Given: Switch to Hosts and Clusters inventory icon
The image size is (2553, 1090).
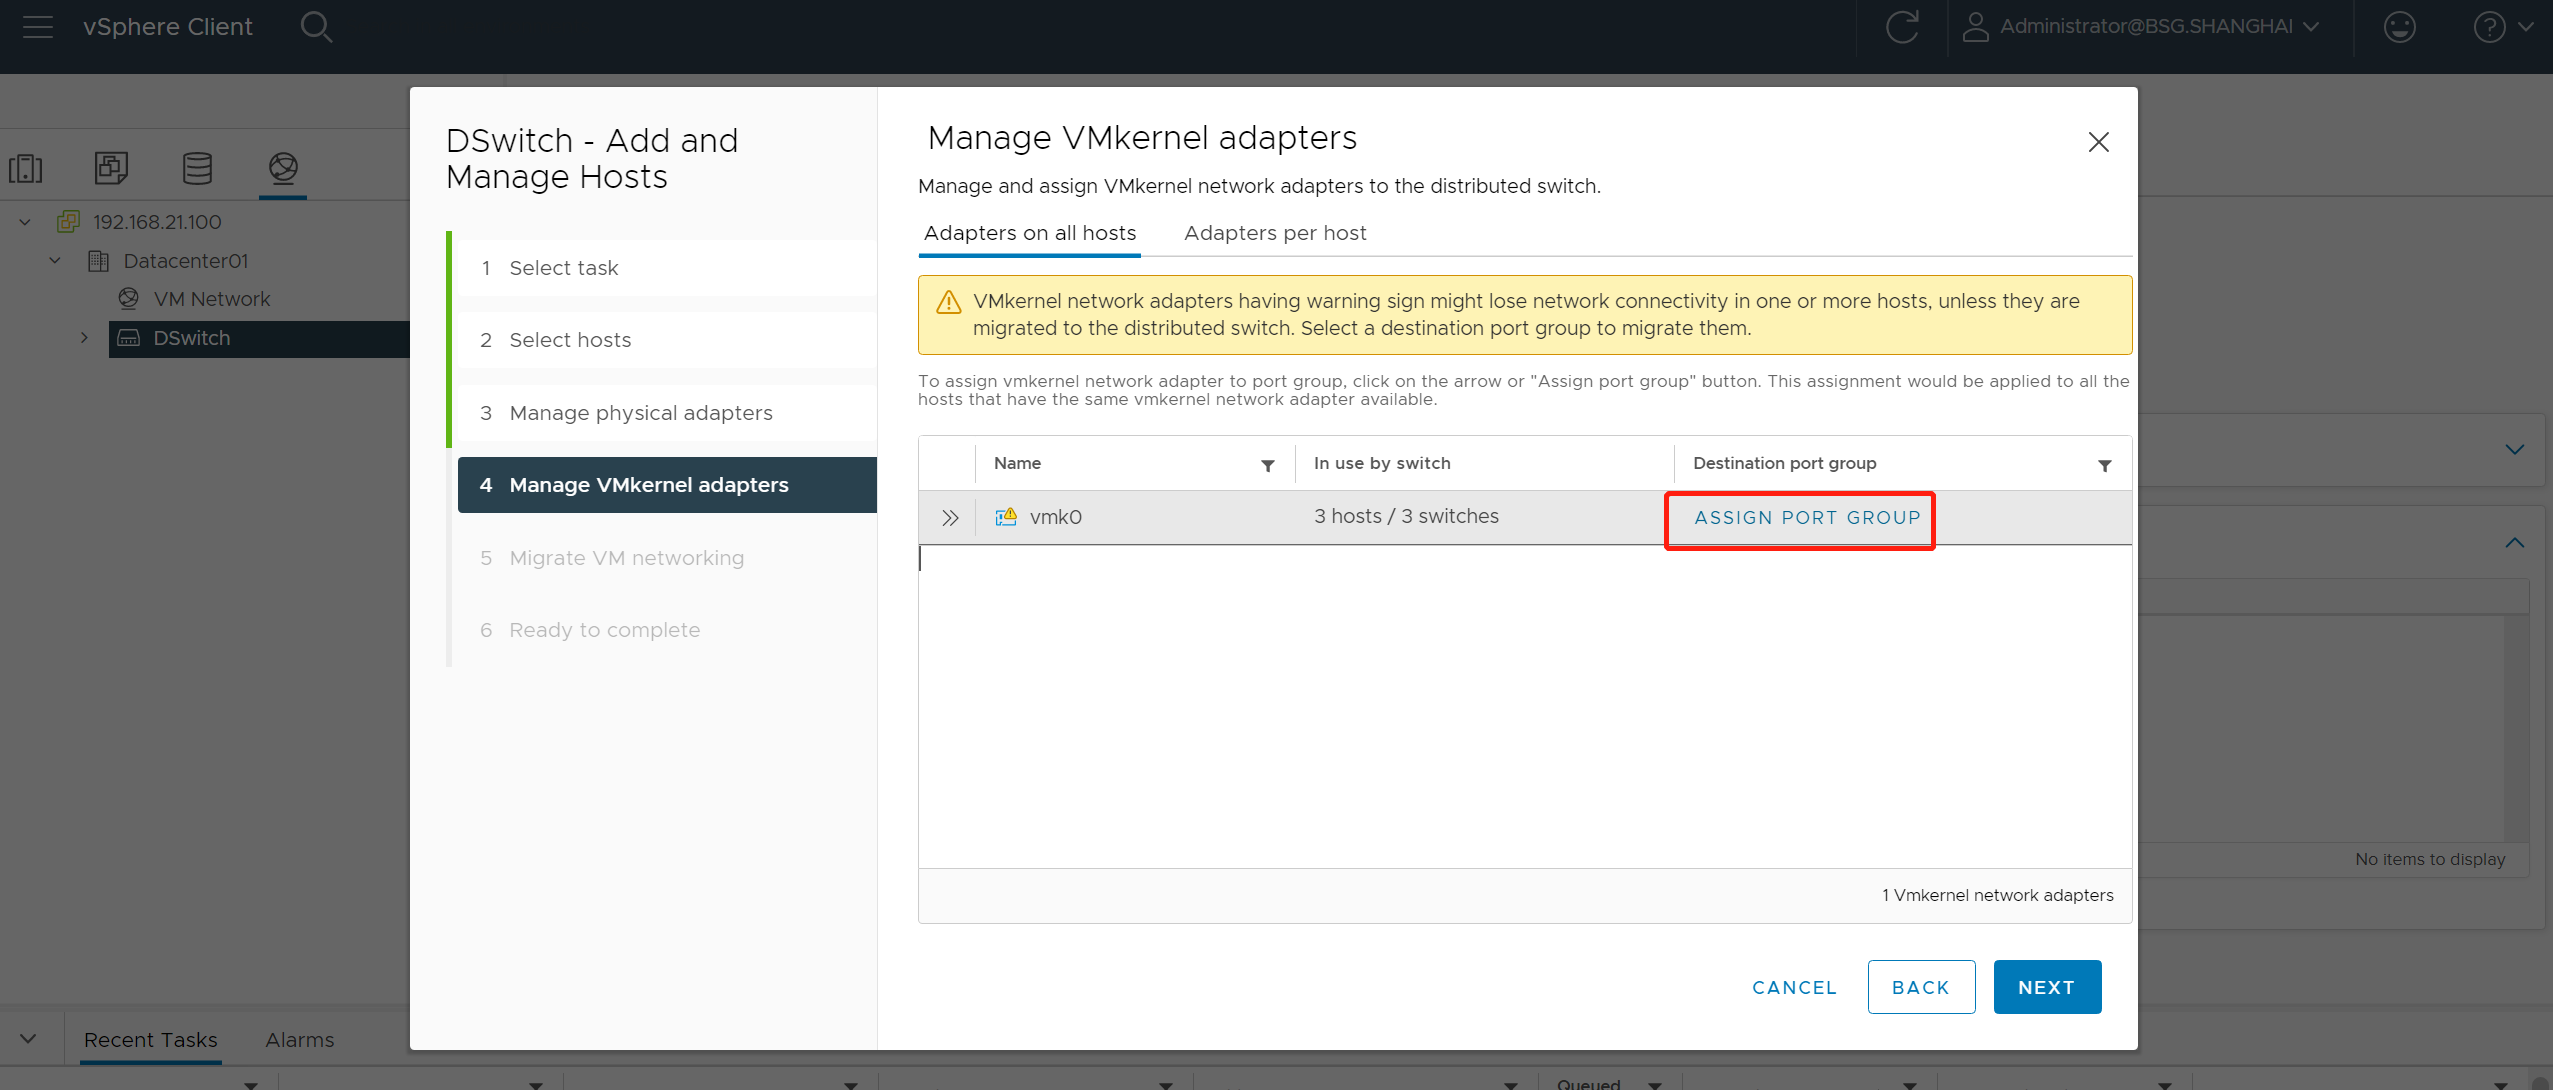Looking at the screenshot, I should pos(26,168).
